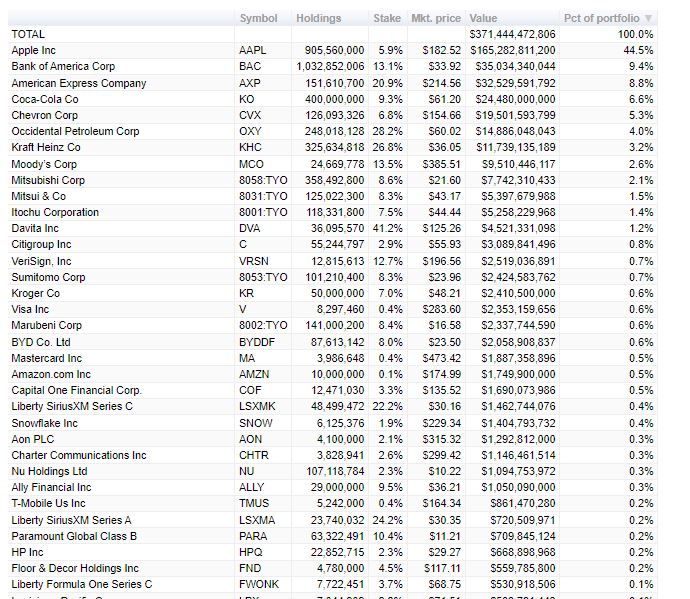Click the 8058:TYO symbol cell
Screen dimensions: 690x599
[263, 180]
